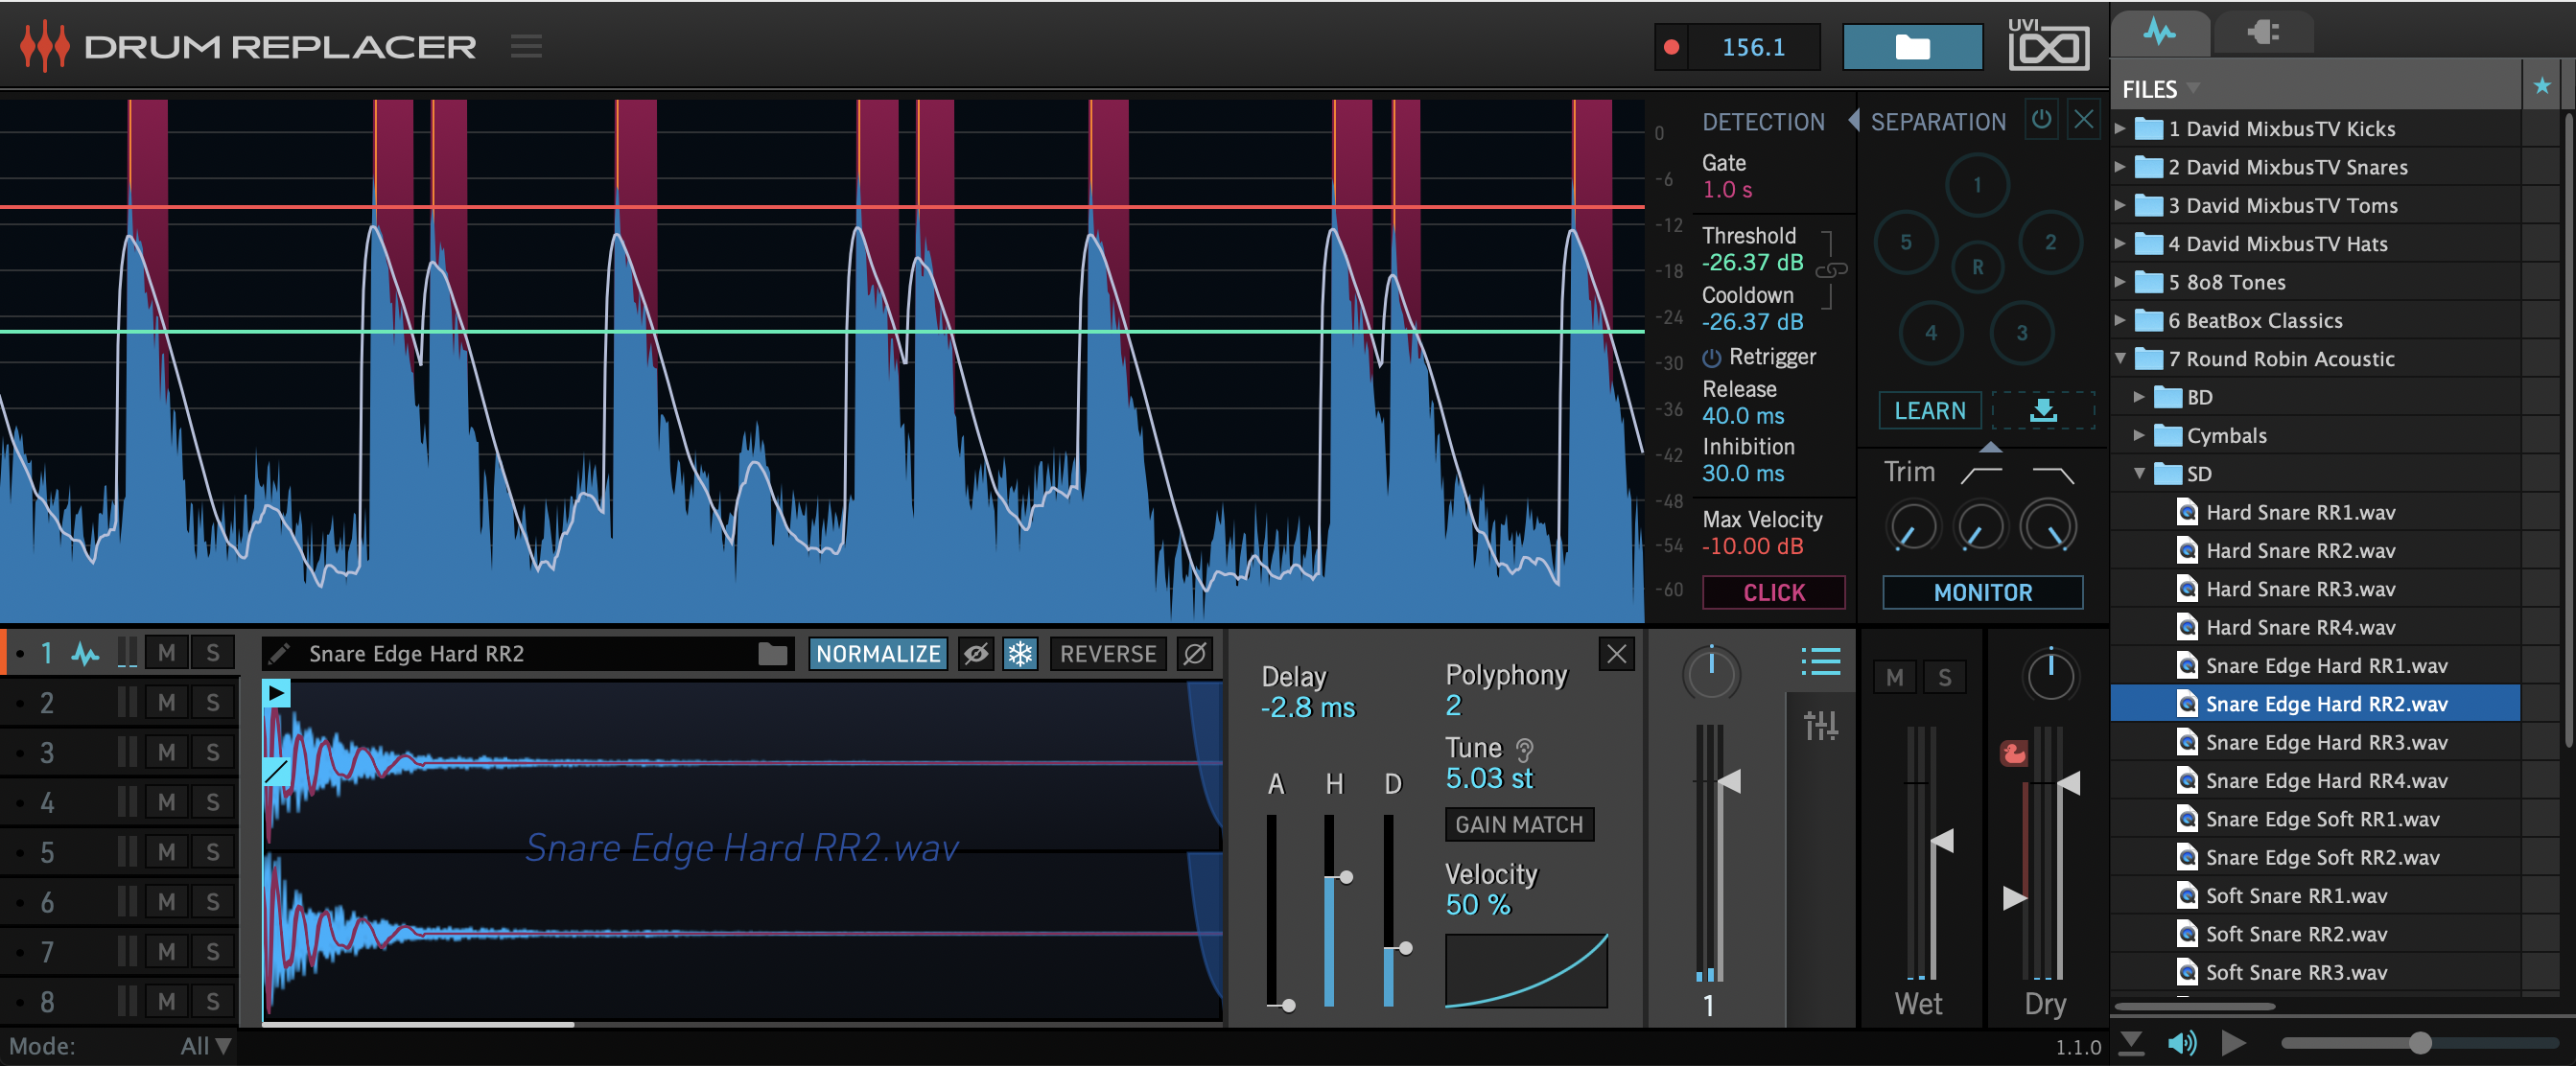Viewport: 2576px width, 1066px height.
Task: Toggle the Retrigger power icon
Action: pyautogui.click(x=1711, y=357)
